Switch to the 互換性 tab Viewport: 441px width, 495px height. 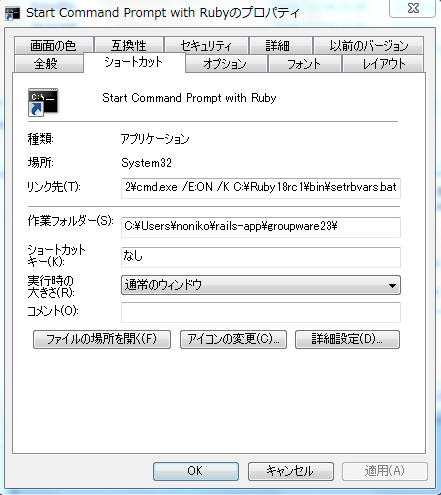[x=129, y=45]
